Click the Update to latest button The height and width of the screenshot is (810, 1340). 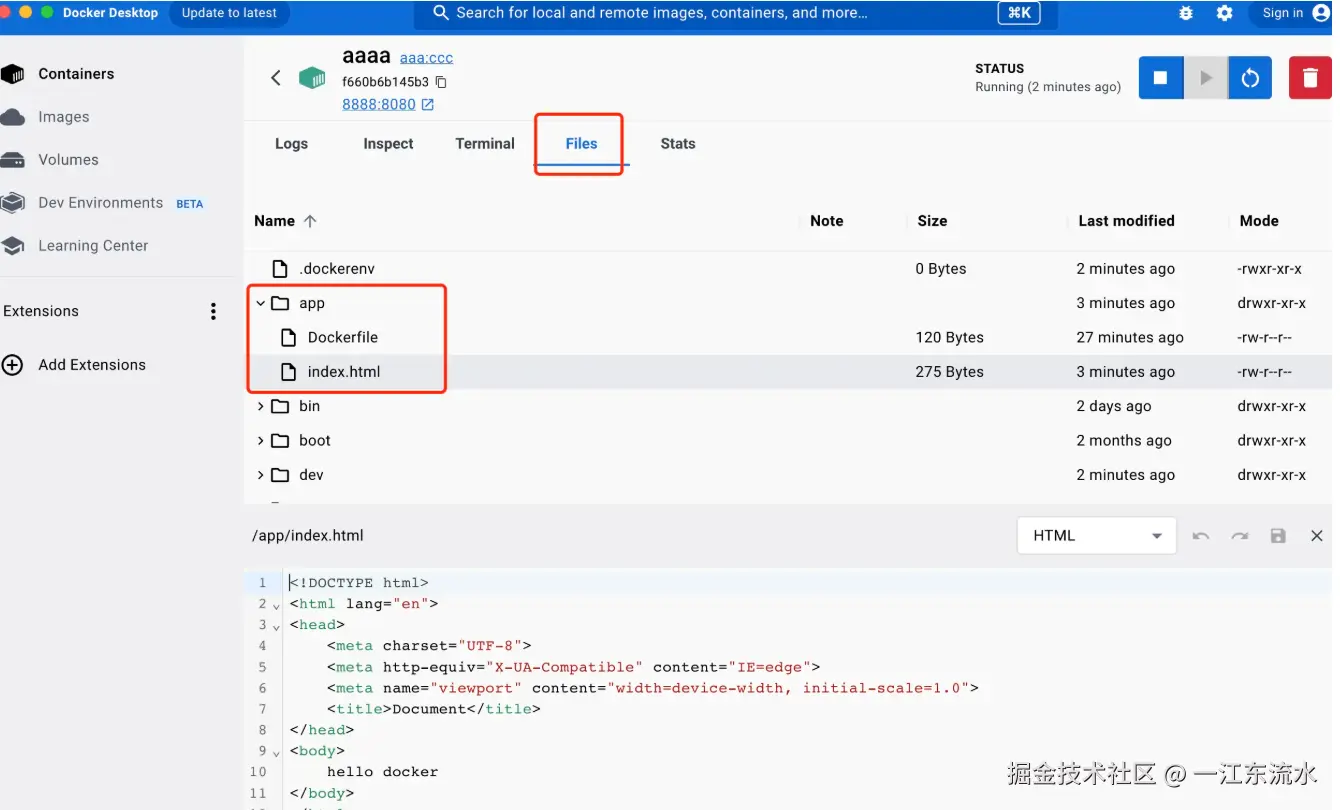(229, 13)
